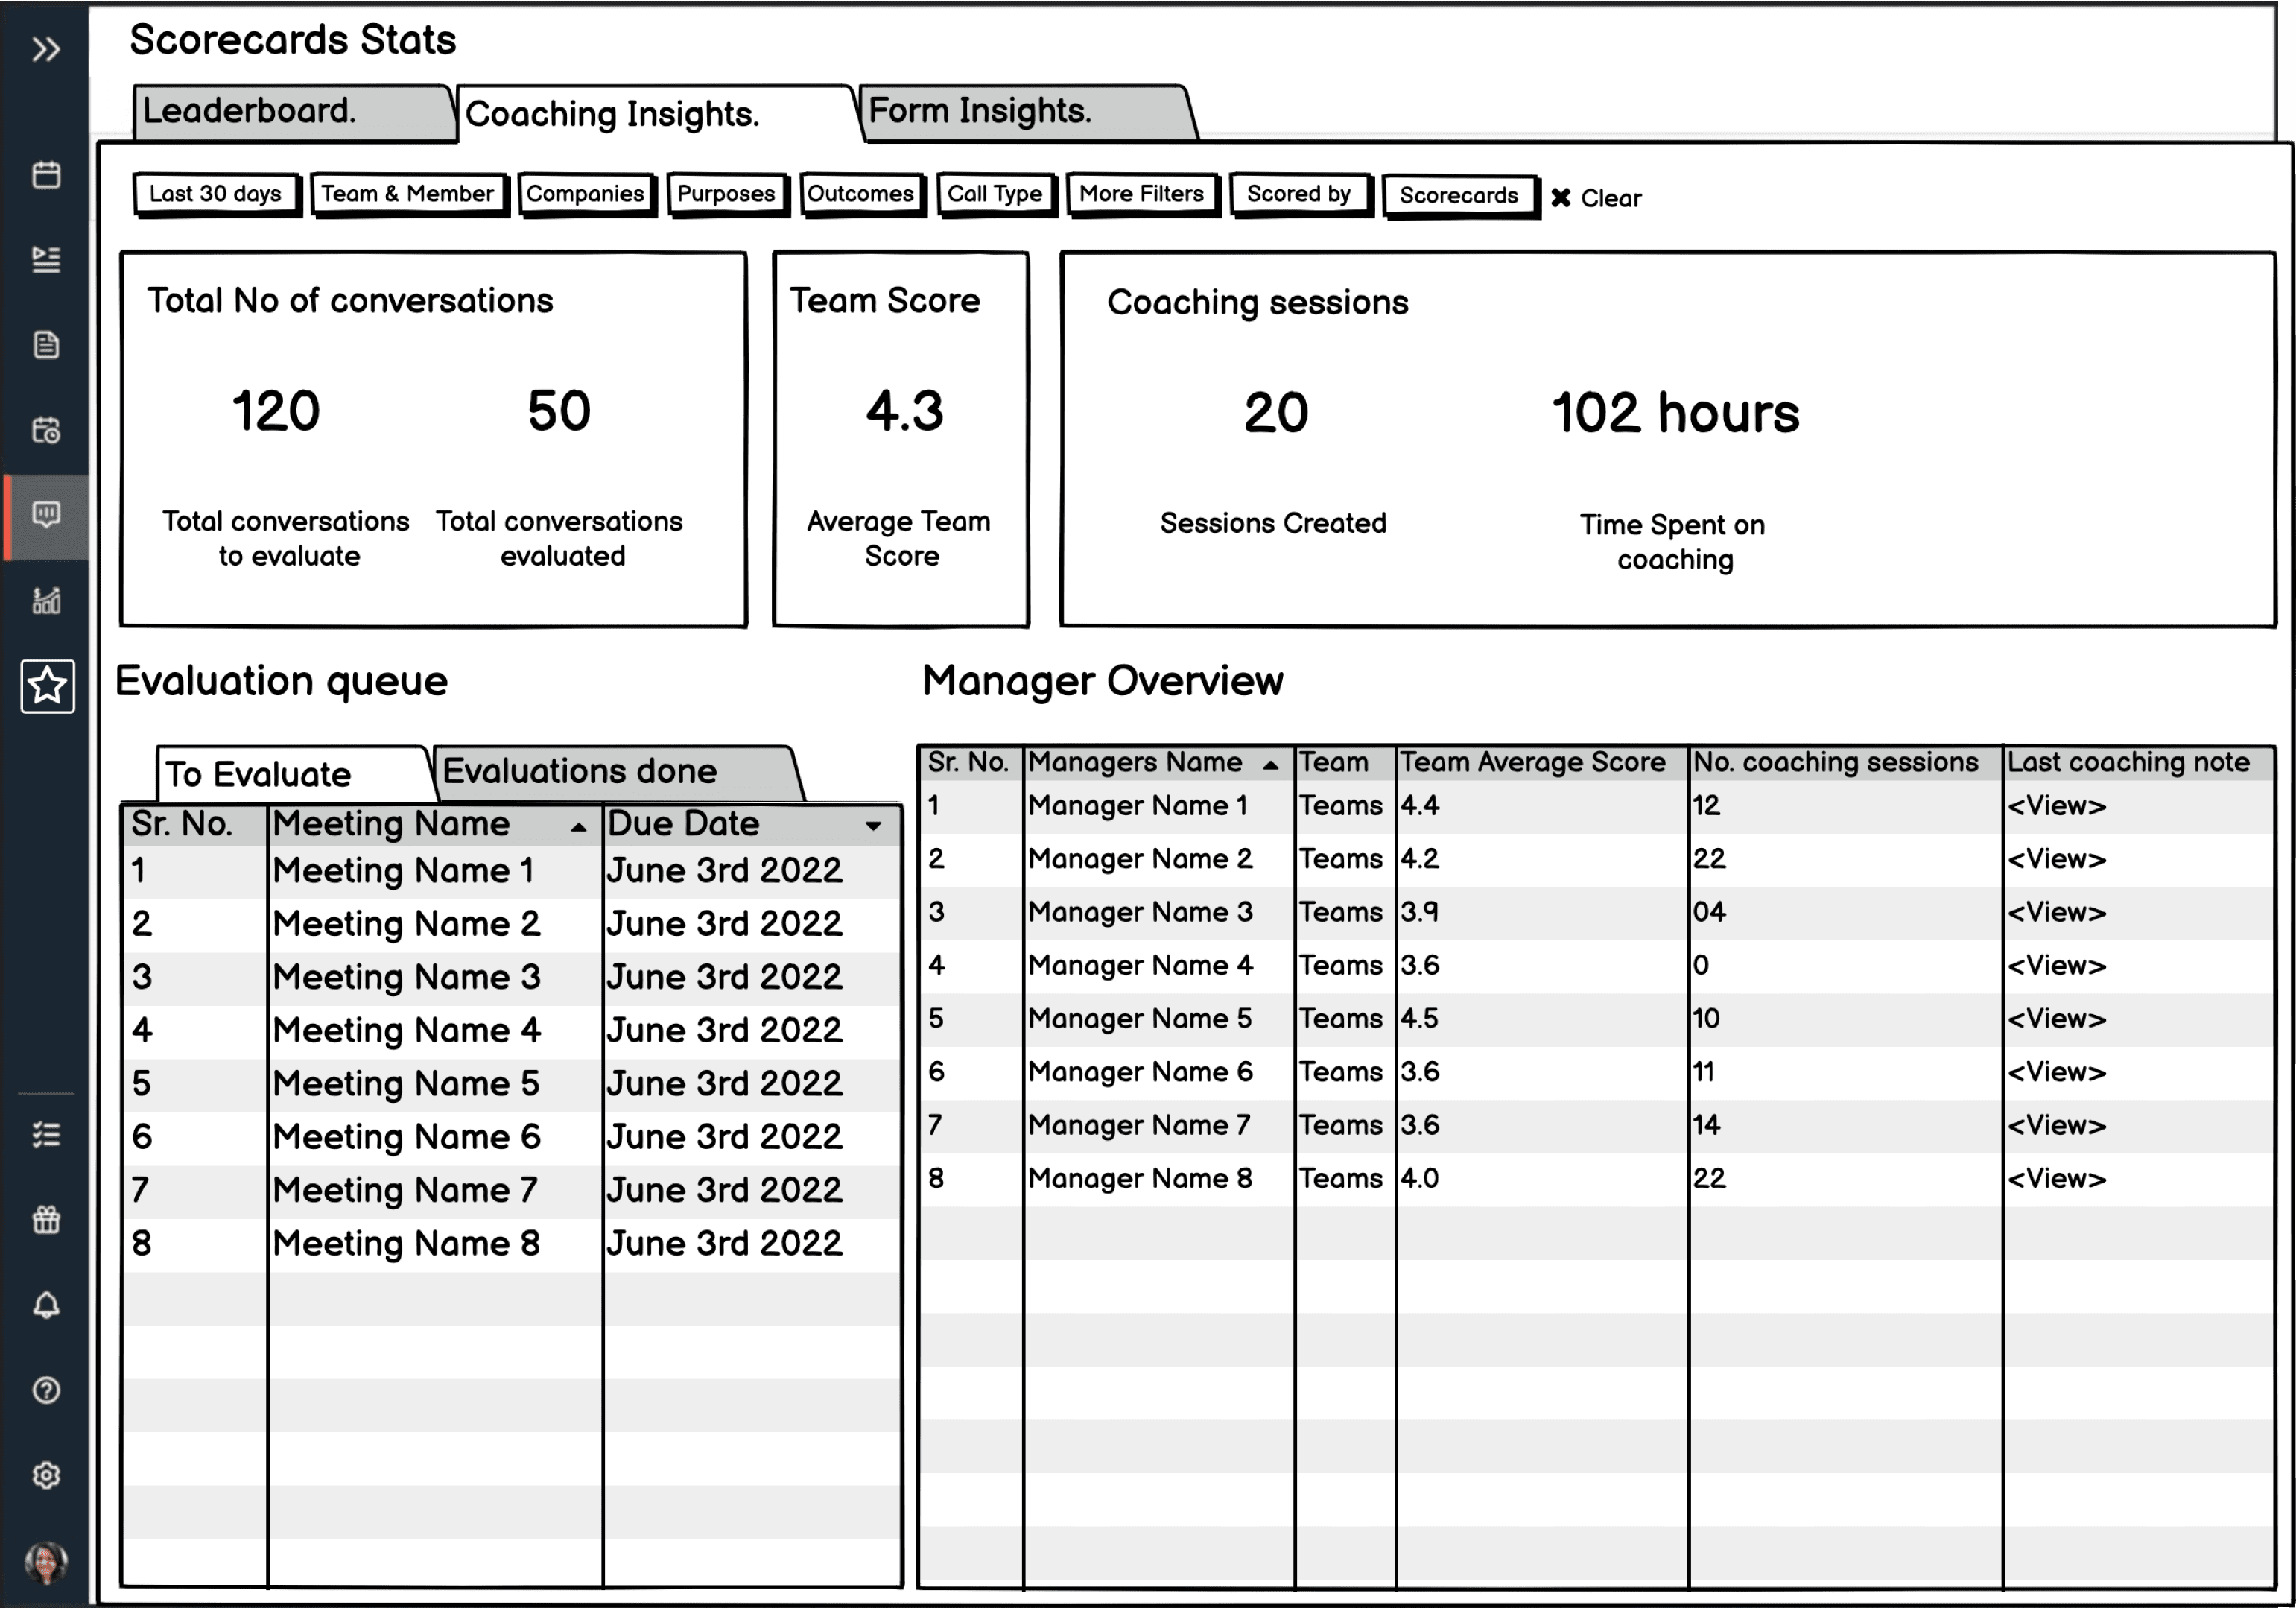Open the checklist tasks icon in sidebar
Image resolution: width=2296 pixels, height=1608 pixels.
click(46, 1135)
